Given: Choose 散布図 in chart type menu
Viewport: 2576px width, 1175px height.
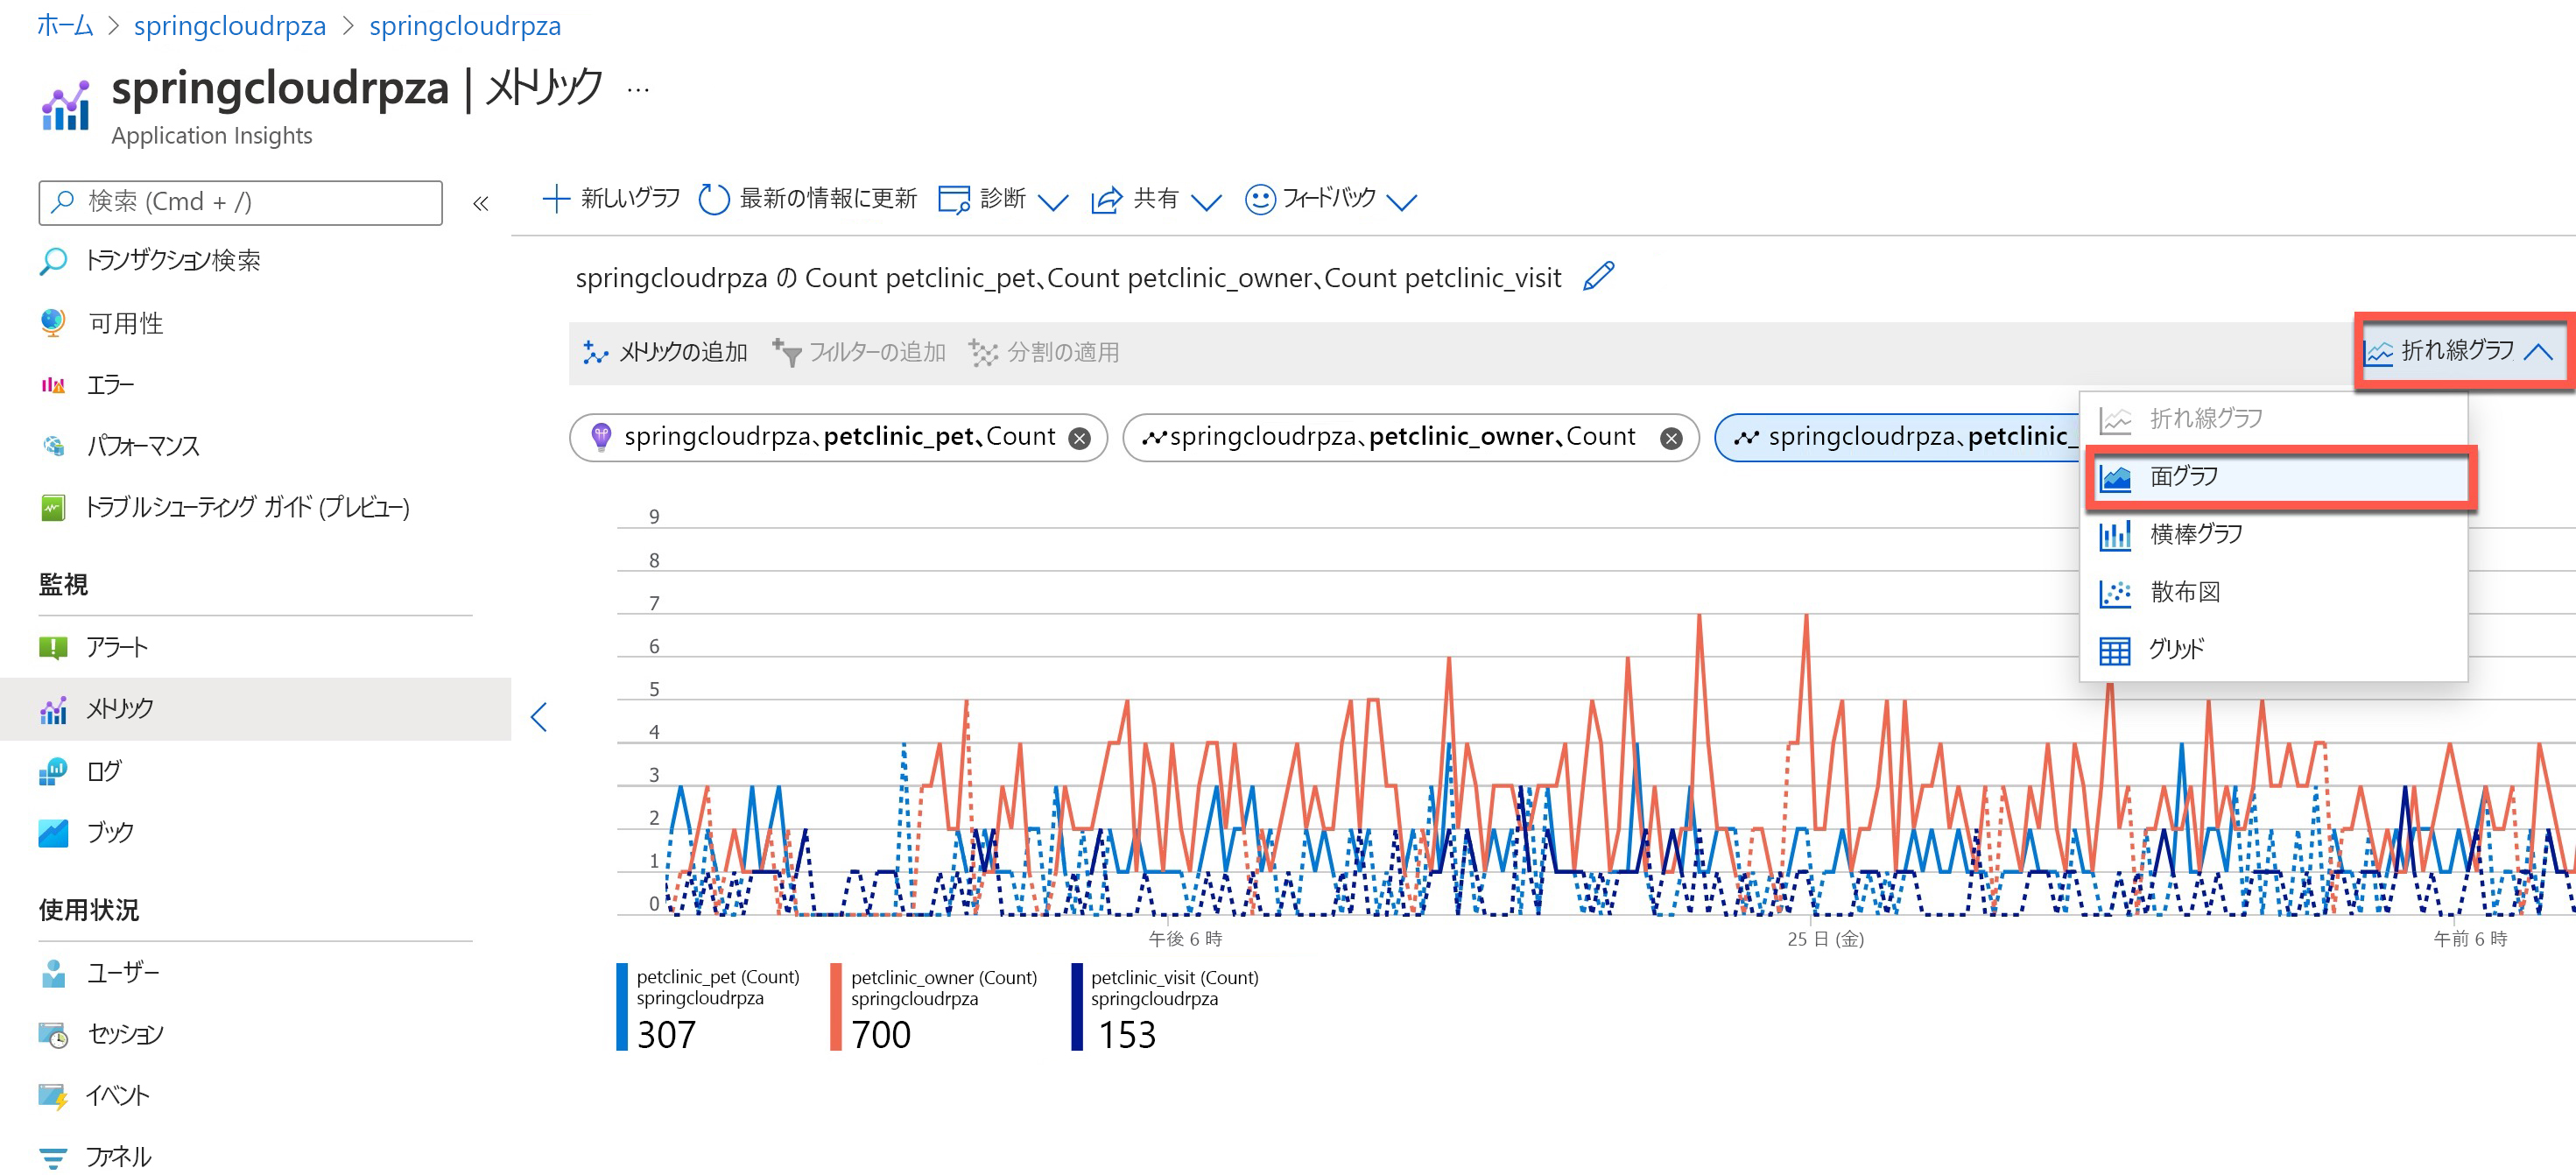Looking at the screenshot, I should (2184, 592).
